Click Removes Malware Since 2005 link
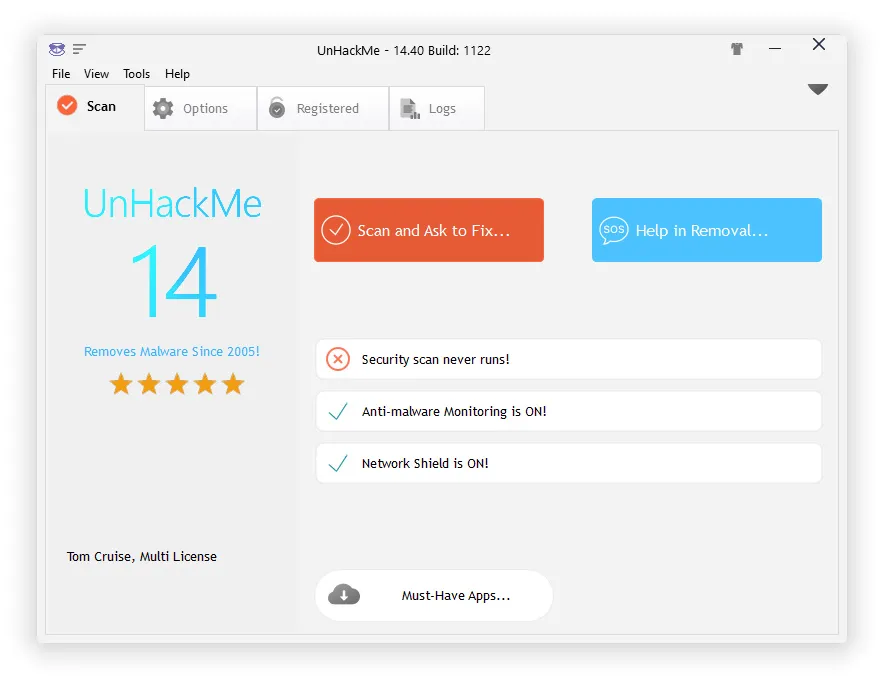This screenshot has width=884, height=682. tap(172, 352)
